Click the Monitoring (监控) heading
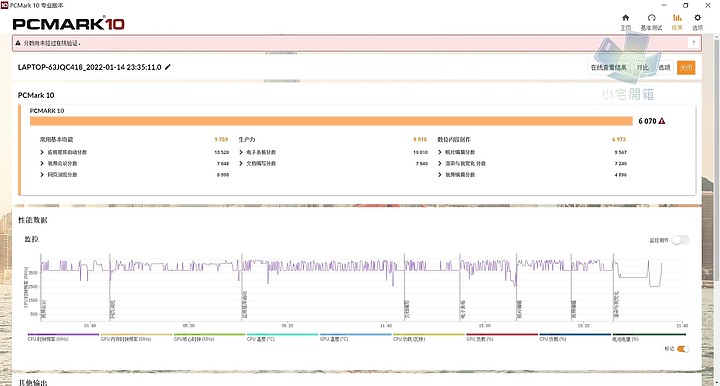This screenshot has width=720, height=386. pos(31,239)
